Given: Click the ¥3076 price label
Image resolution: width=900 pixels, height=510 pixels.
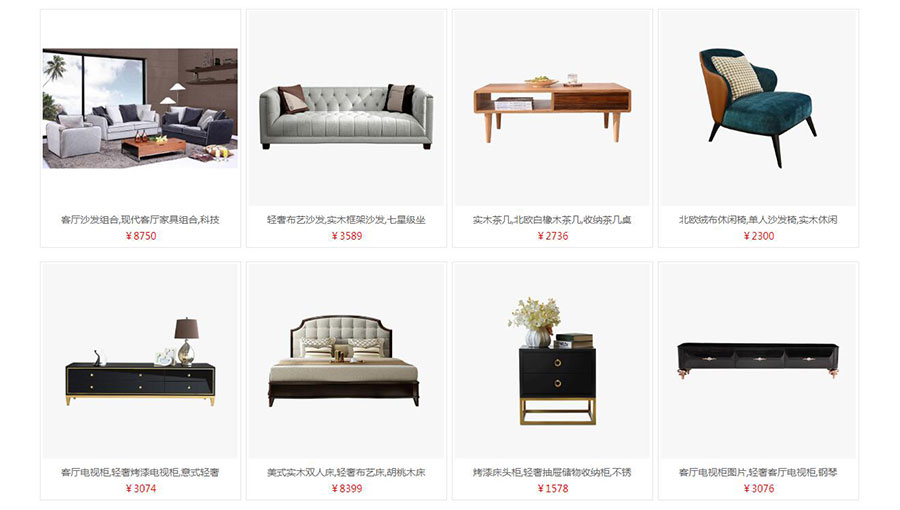Looking at the screenshot, I should [x=759, y=489].
